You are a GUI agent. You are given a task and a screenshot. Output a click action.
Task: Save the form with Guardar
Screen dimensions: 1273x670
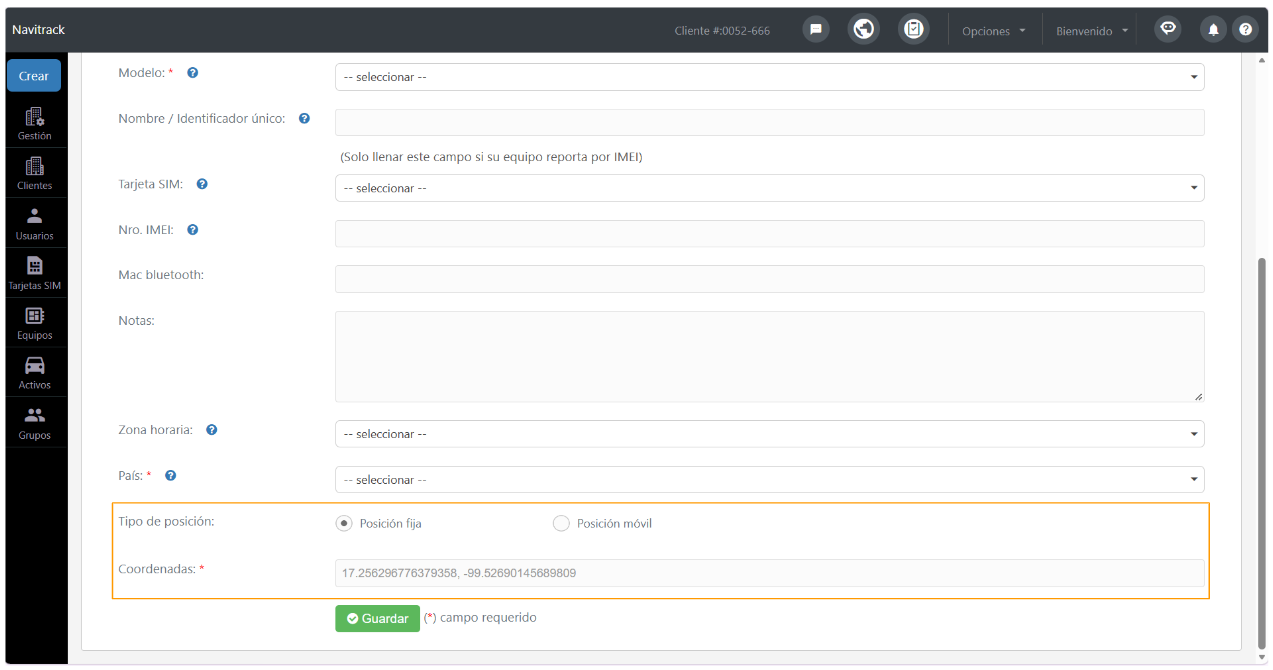377,619
